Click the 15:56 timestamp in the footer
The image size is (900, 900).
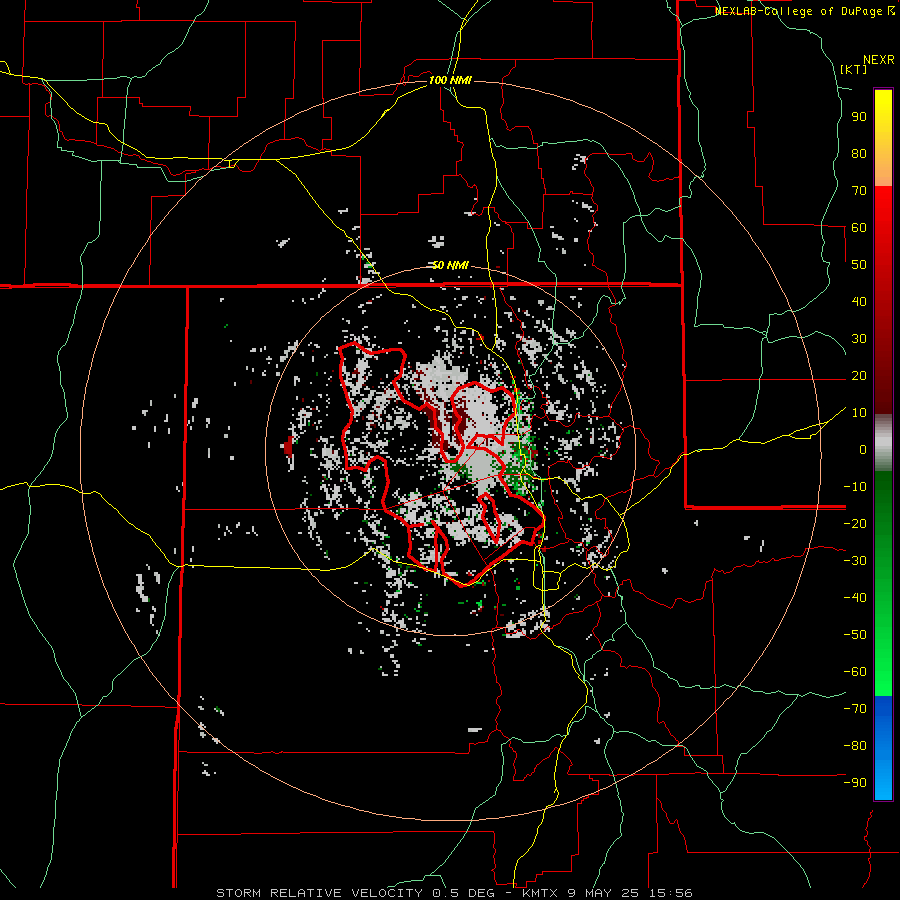pos(670,893)
